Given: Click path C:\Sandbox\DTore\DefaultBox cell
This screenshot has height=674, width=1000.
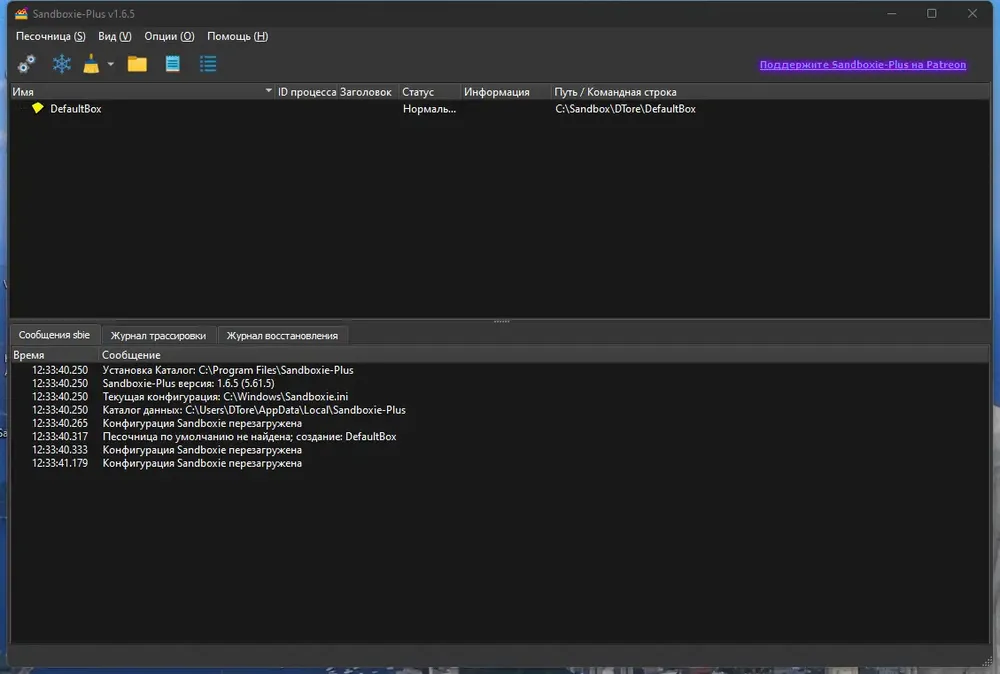Looking at the screenshot, I should (625, 109).
